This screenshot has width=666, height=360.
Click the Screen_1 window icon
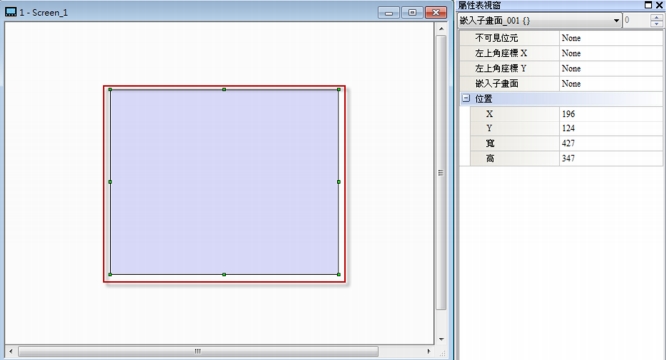point(11,12)
